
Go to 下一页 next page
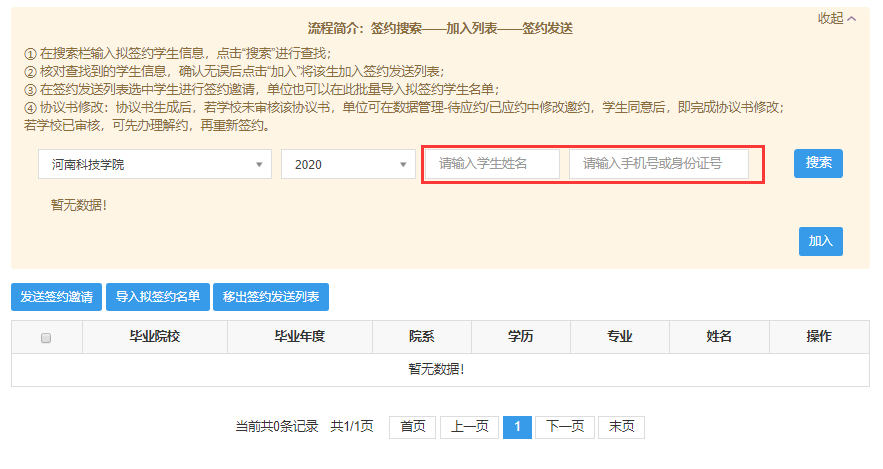[565, 427]
